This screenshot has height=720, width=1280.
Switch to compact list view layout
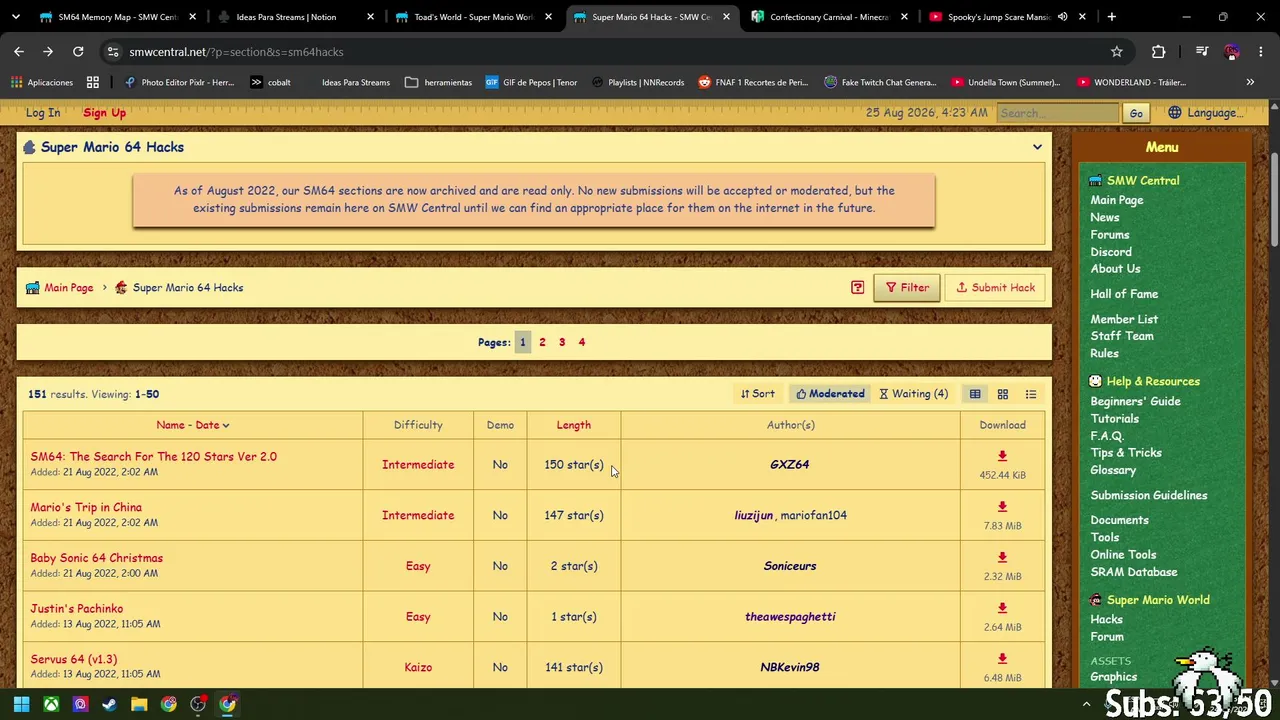point(1031,394)
